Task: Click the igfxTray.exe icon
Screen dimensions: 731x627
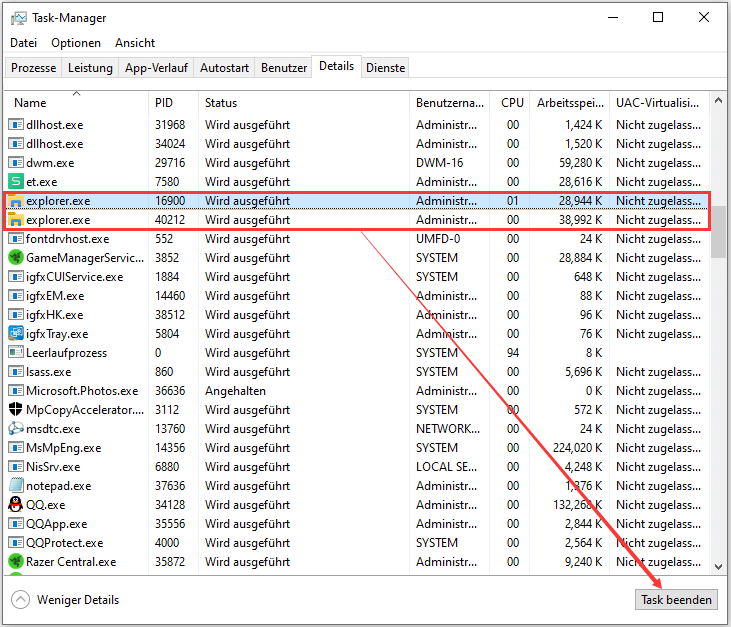Action: pos(16,333)
